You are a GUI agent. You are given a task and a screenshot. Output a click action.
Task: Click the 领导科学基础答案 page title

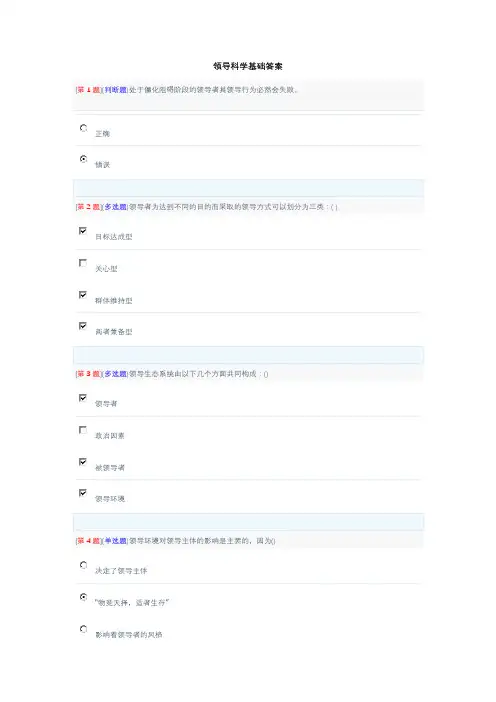(x=248, y=66)
